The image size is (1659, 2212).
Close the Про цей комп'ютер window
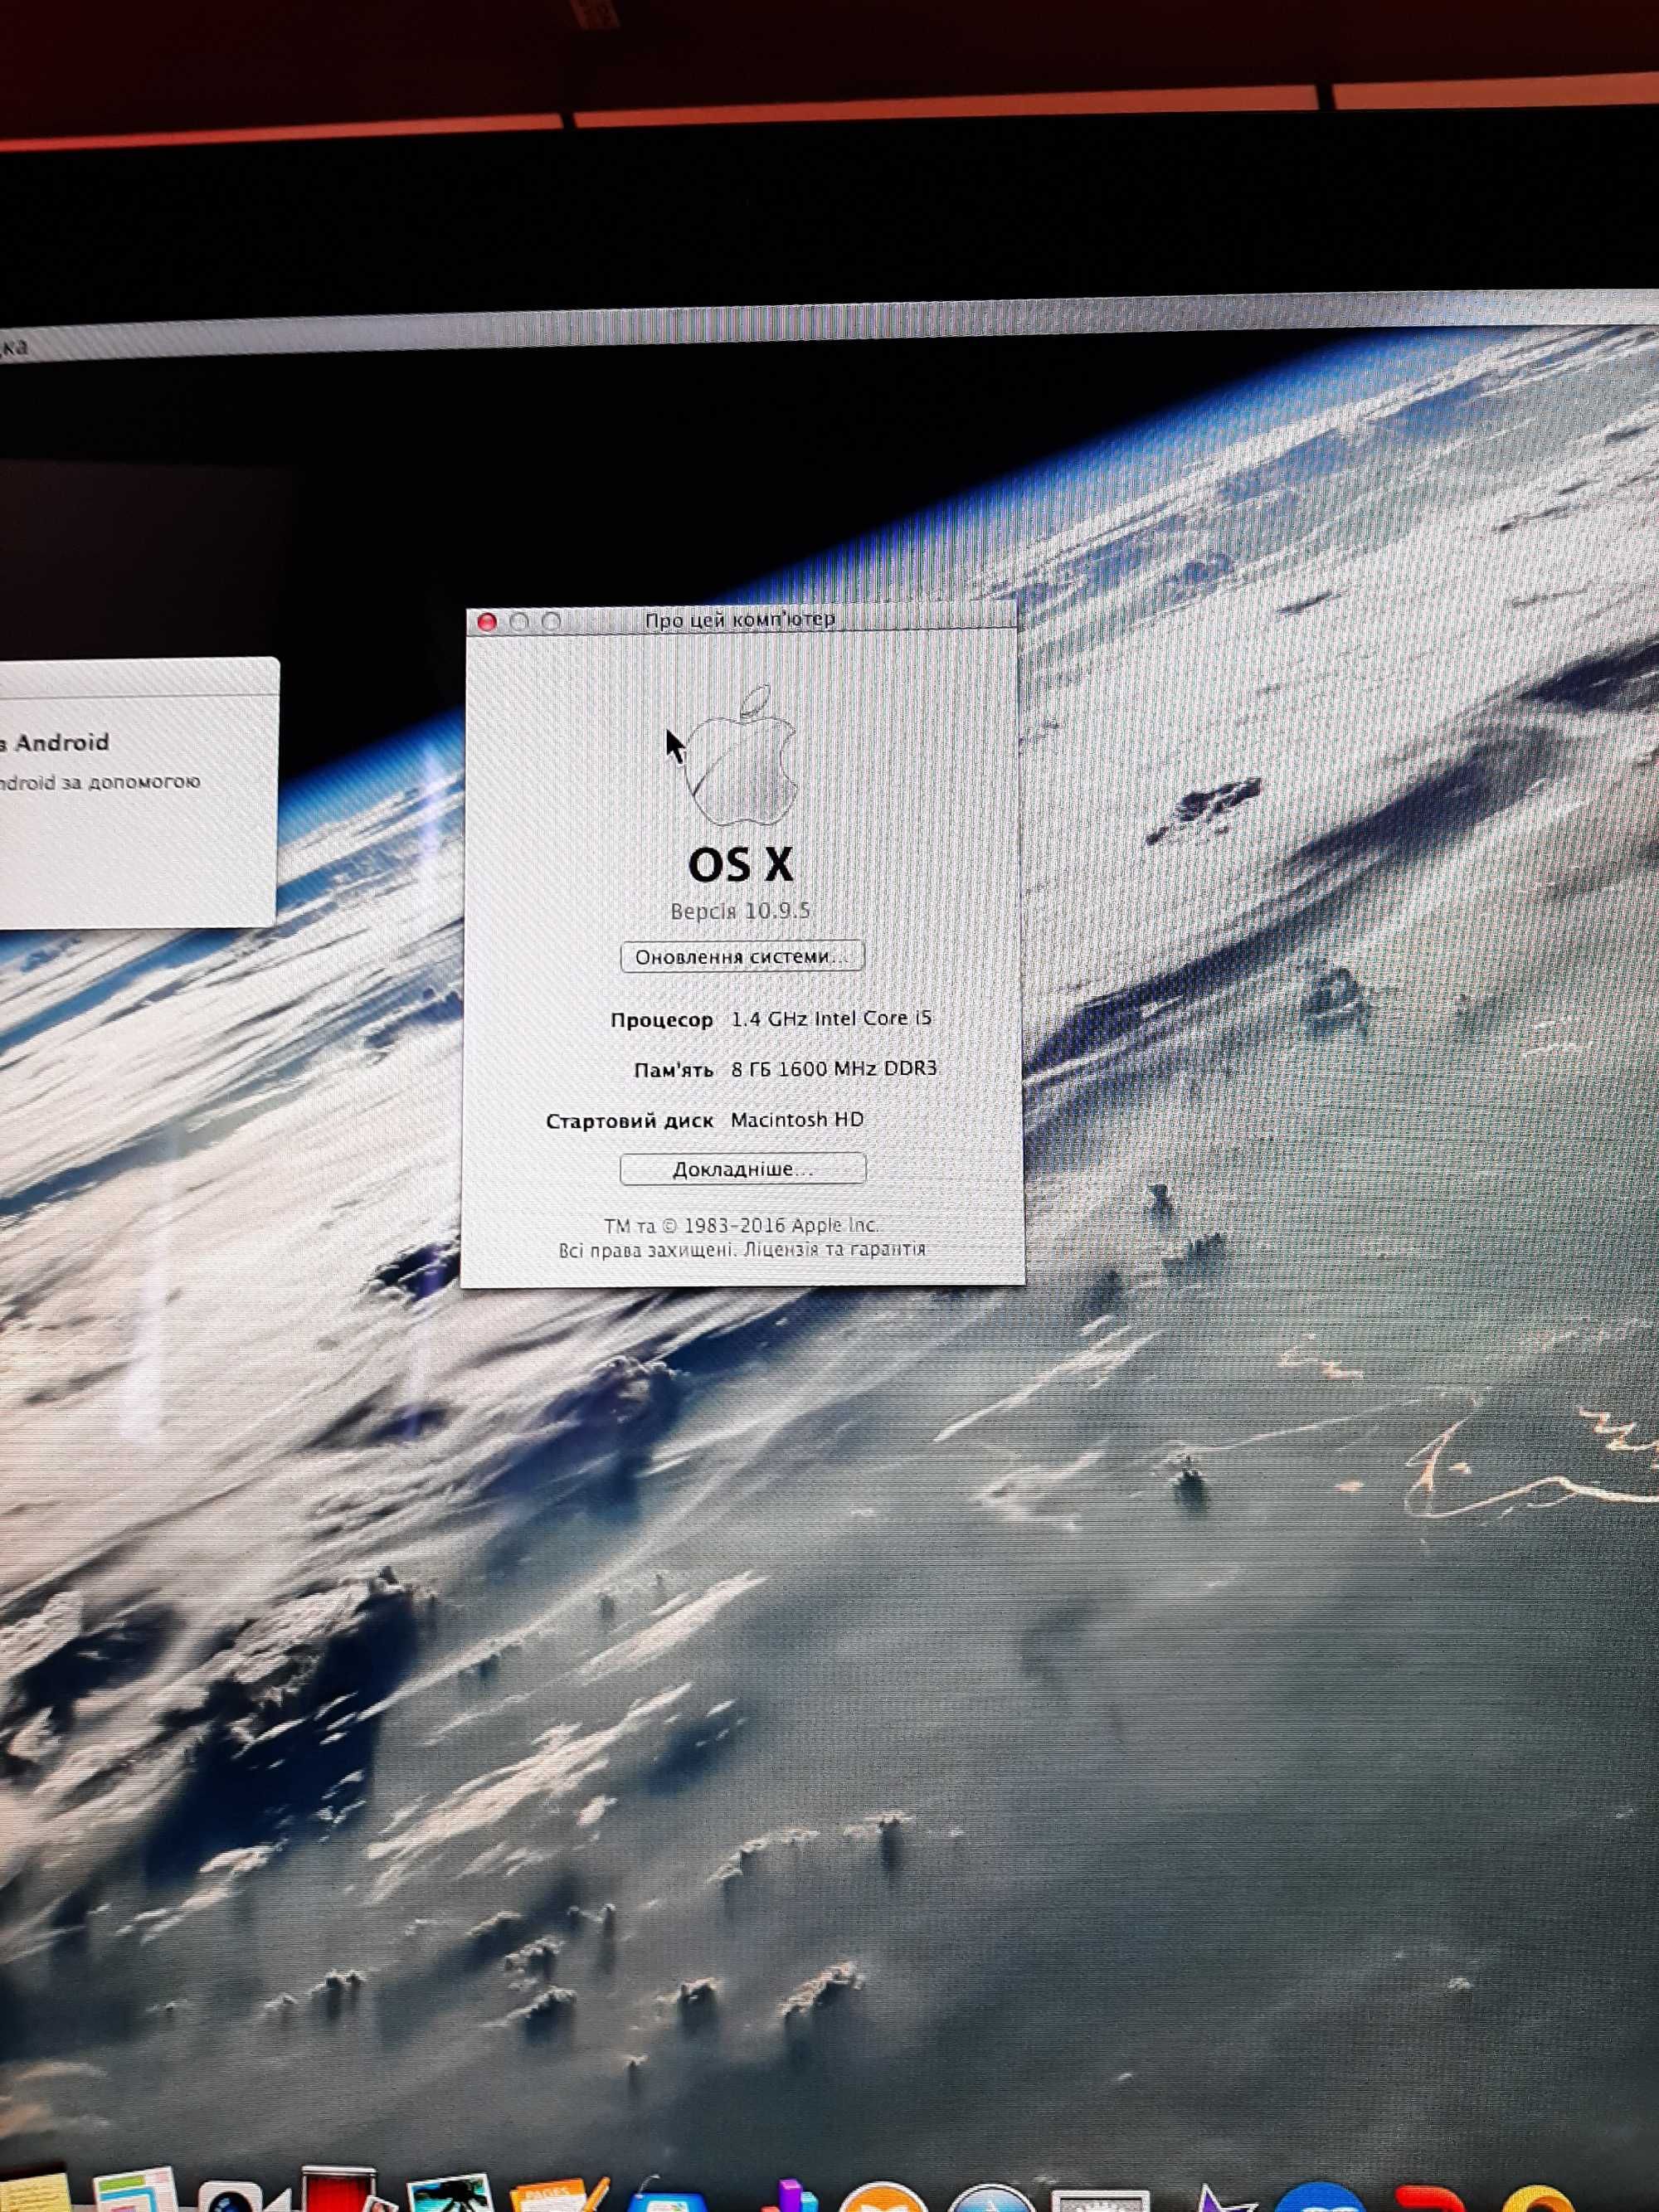(487, 621)
